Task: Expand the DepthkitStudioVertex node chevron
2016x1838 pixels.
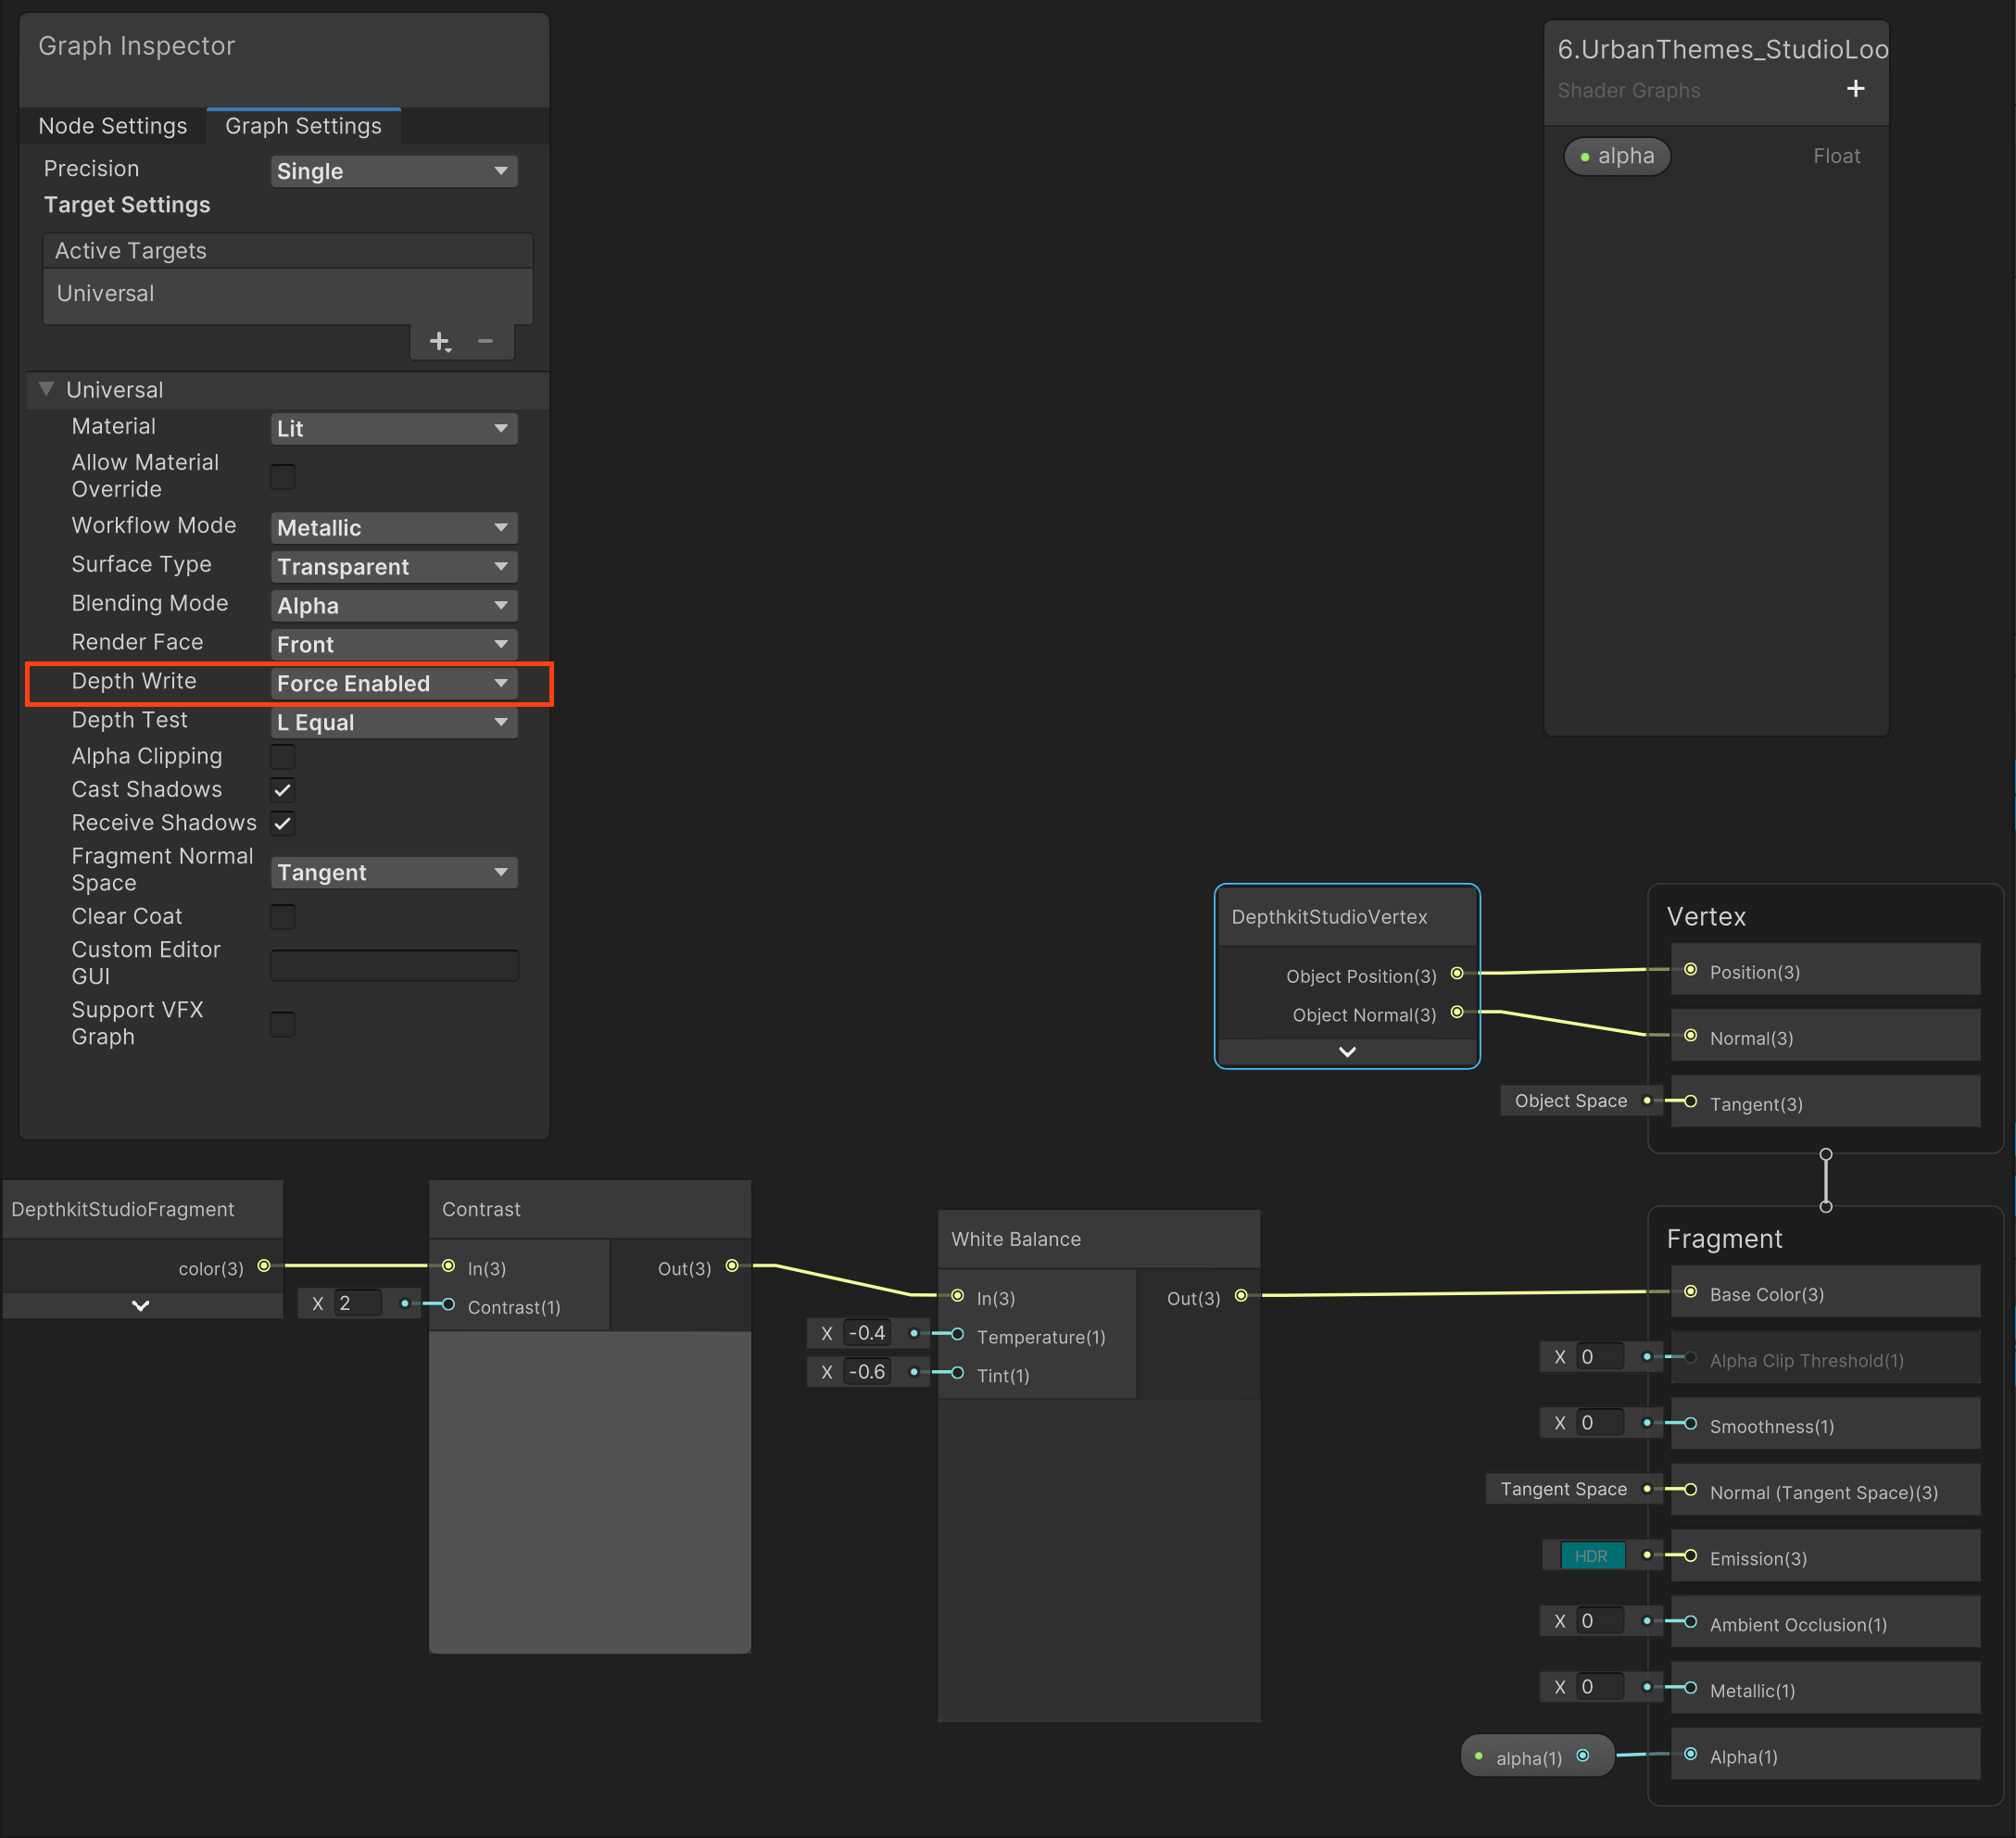Action: [x=1347, y=1052]
